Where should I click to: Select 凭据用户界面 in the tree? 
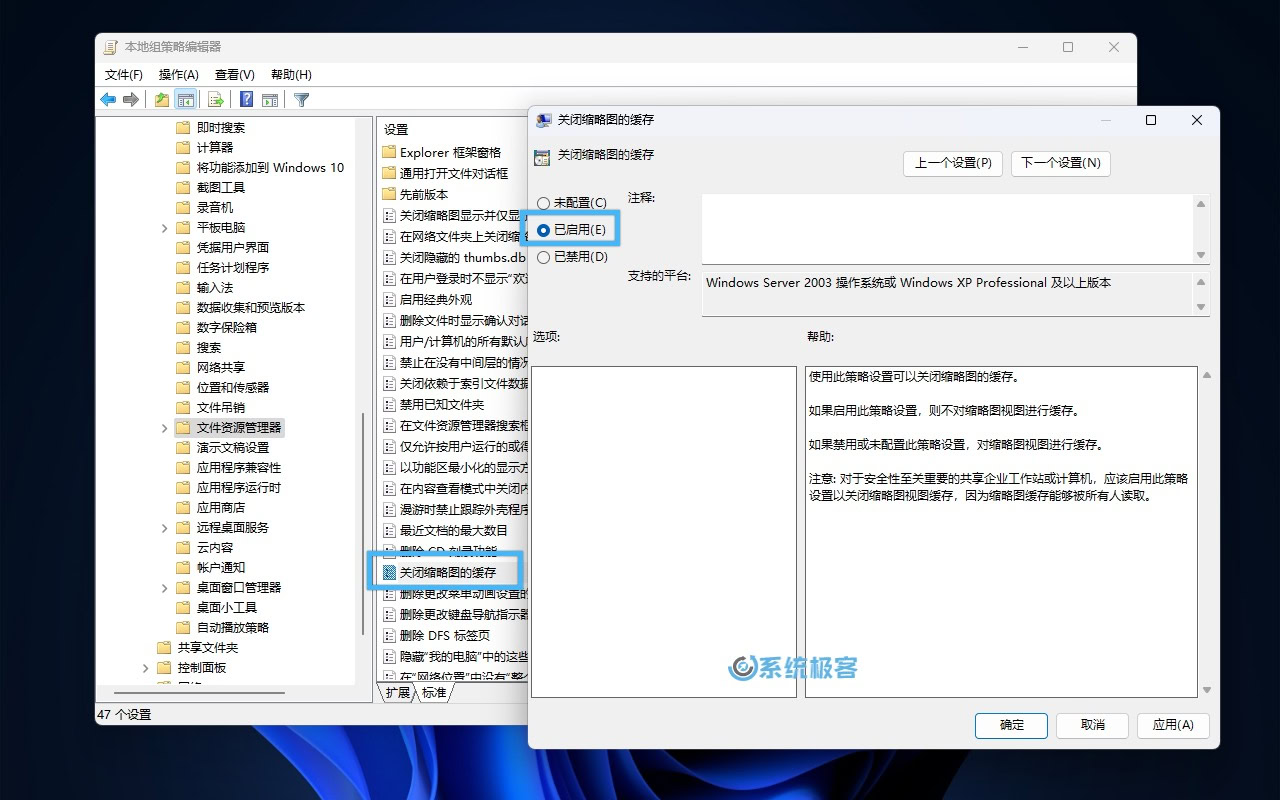(233, 247)
